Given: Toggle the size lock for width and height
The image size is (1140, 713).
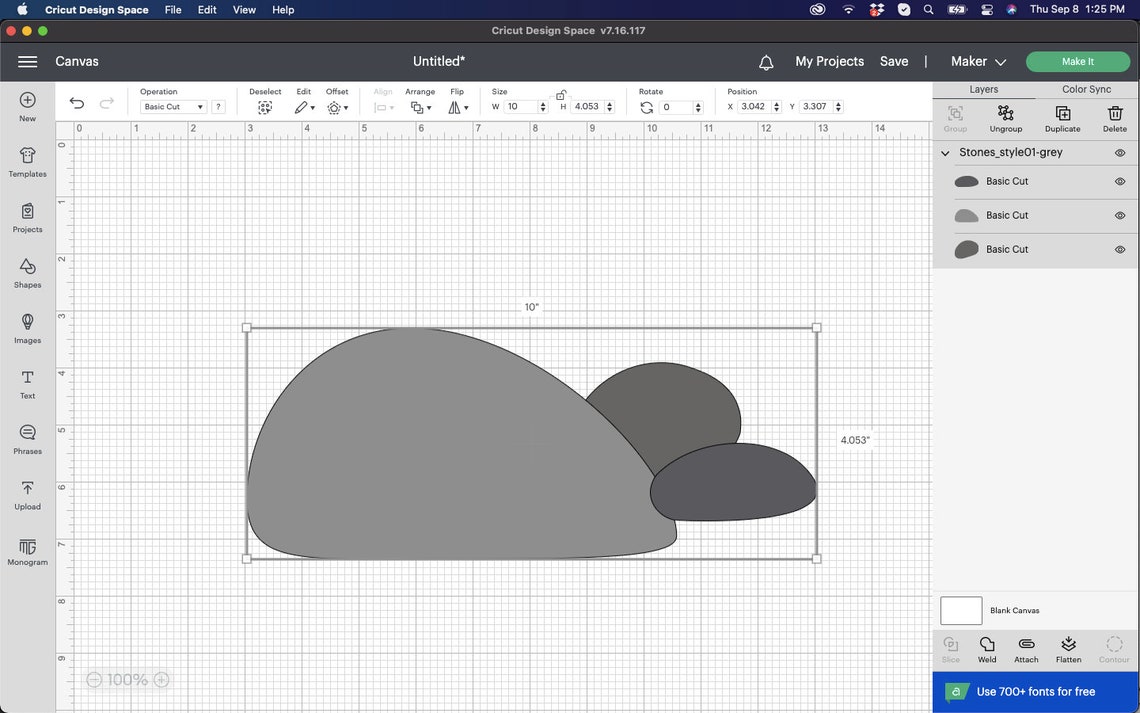Looking at the screenshot, I should pos(561,94).
